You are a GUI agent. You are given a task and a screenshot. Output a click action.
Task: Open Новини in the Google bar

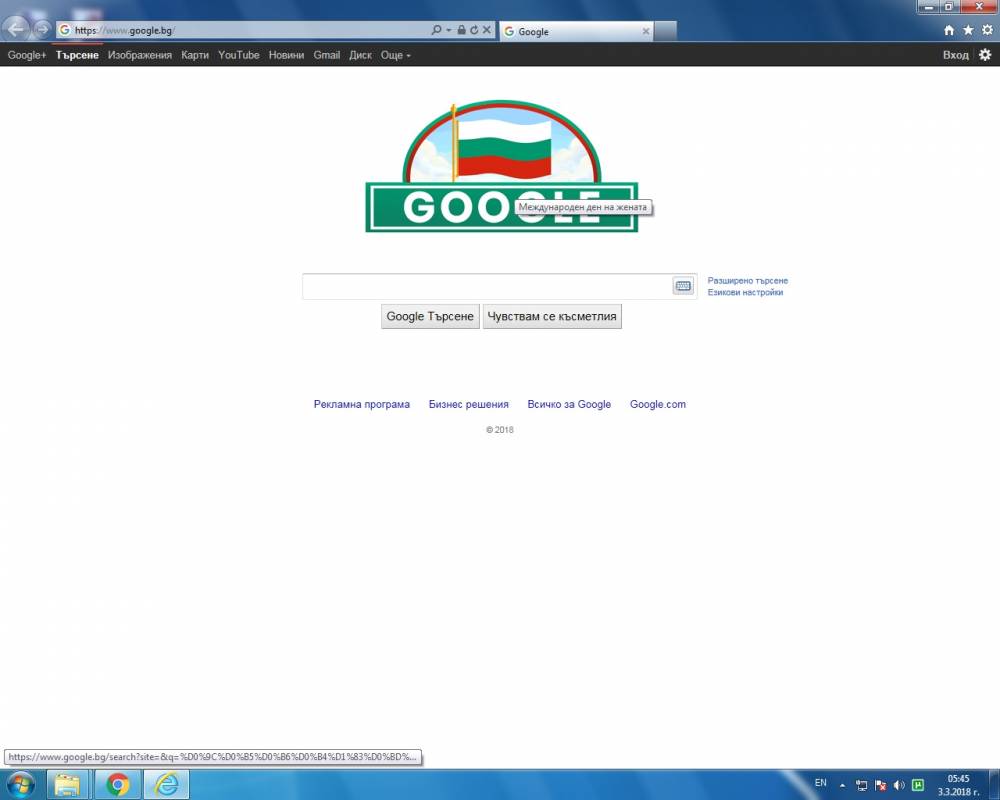(286, 56)
